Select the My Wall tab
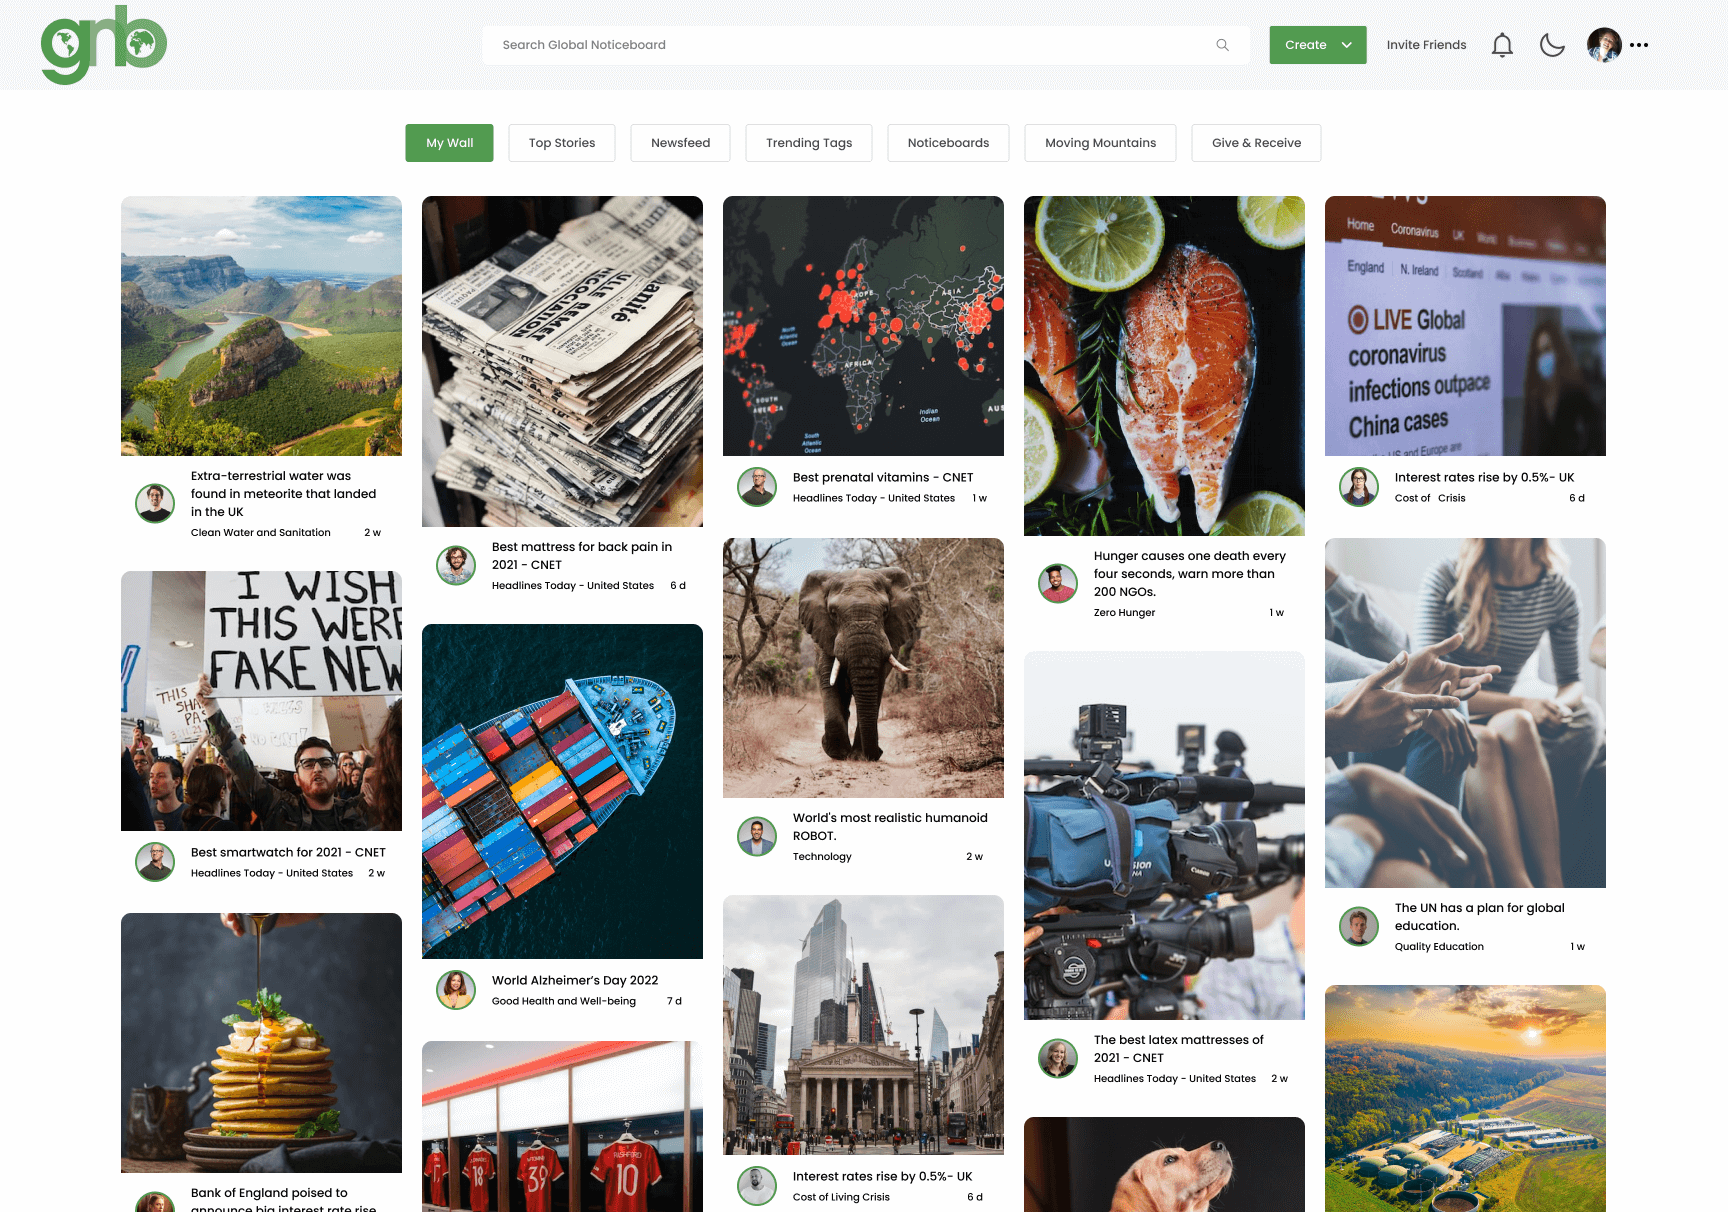Viewport: 1728px width, 1212px height. pyautogui.click(x=449, y=143)
